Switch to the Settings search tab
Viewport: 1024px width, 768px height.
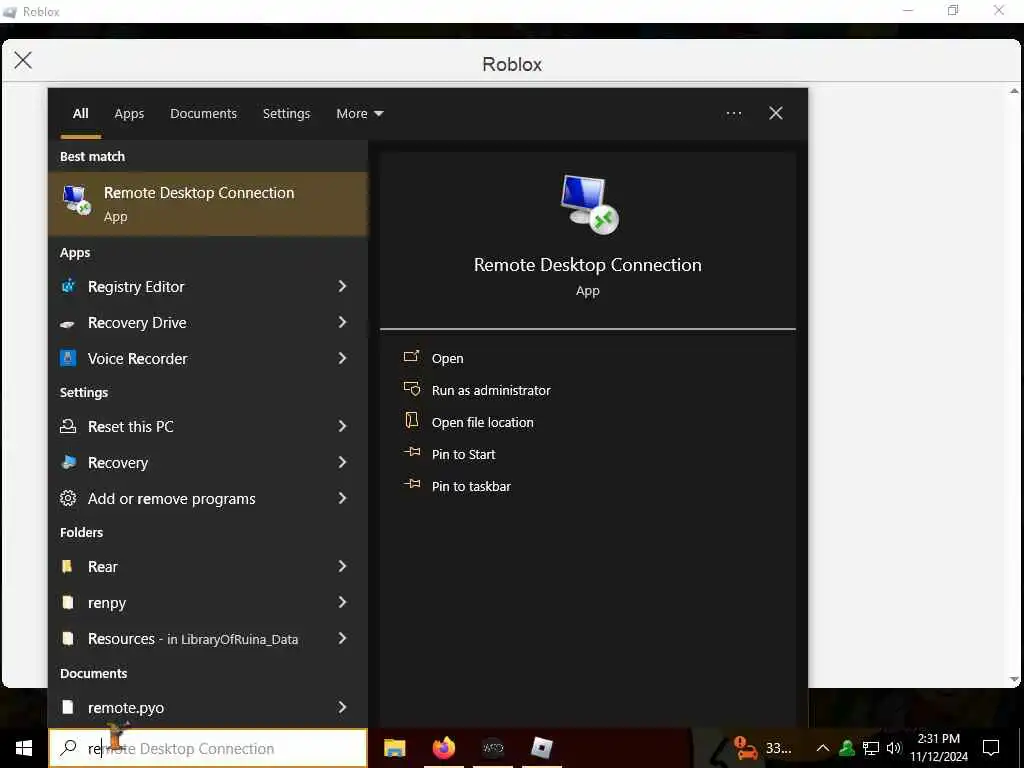coord(286,114)
